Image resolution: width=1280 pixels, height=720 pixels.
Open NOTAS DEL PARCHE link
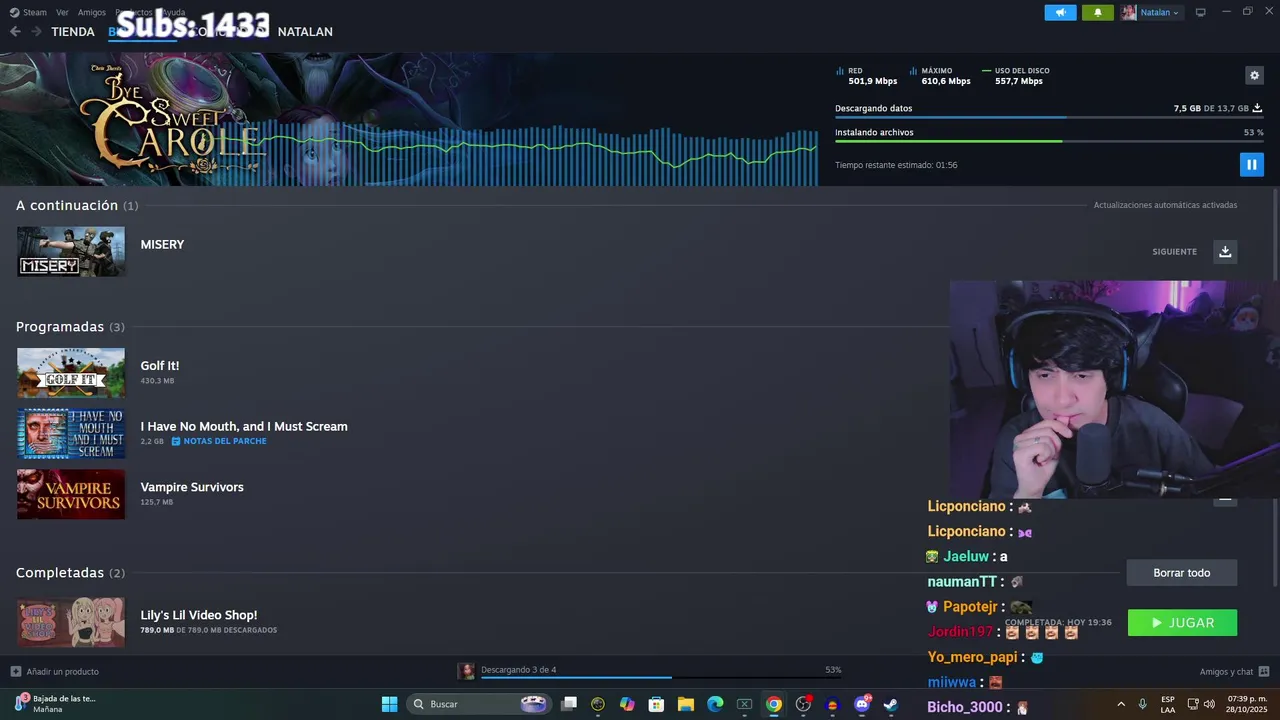[x=219, y=441]
